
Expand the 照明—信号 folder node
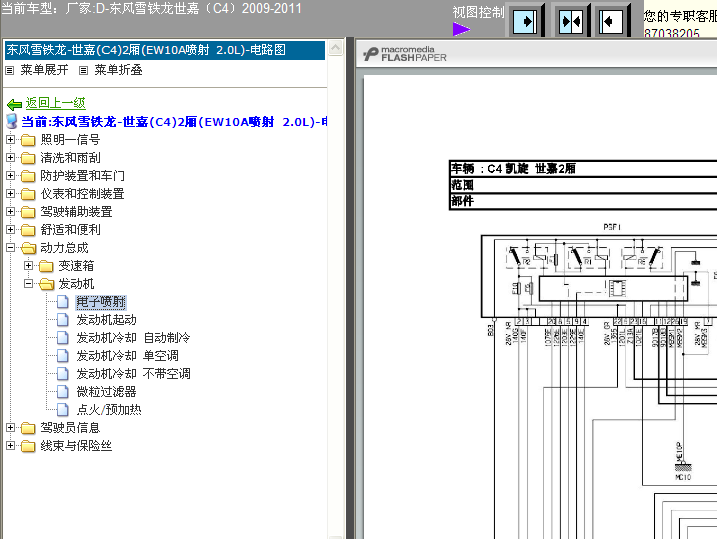[x=11, y=139]
